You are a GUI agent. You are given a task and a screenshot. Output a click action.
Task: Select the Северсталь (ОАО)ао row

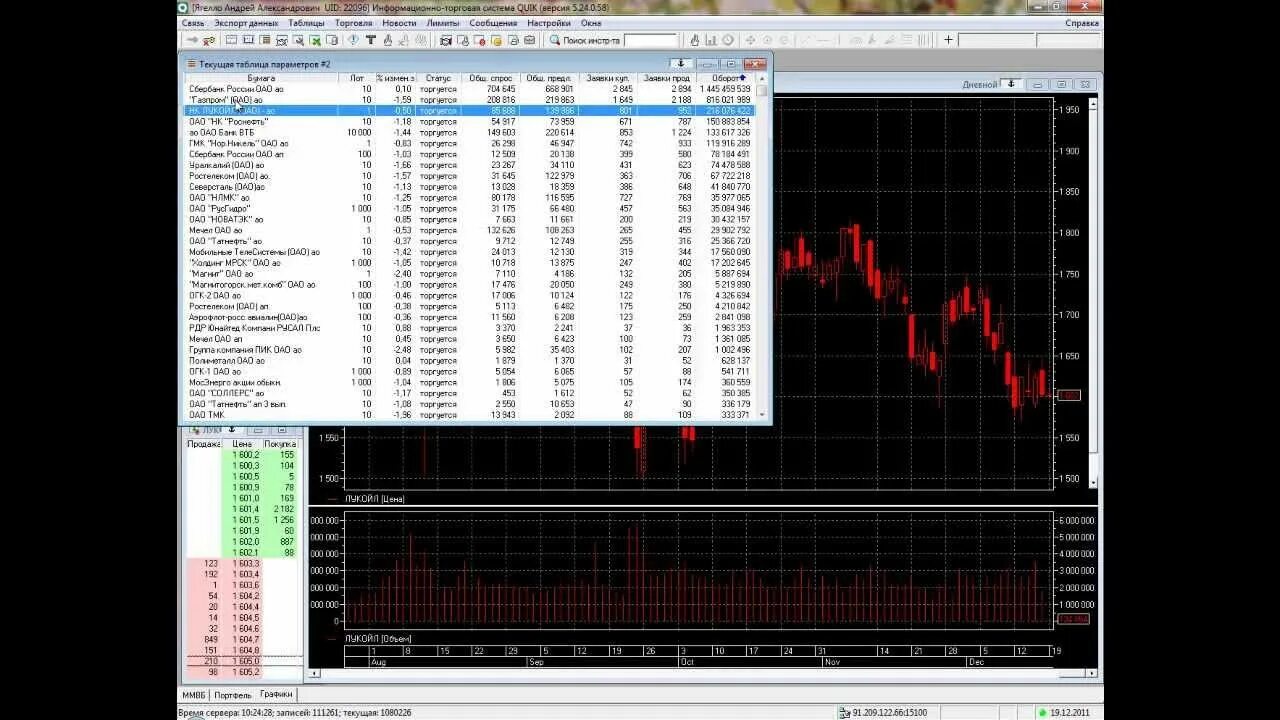coord(470,187)
